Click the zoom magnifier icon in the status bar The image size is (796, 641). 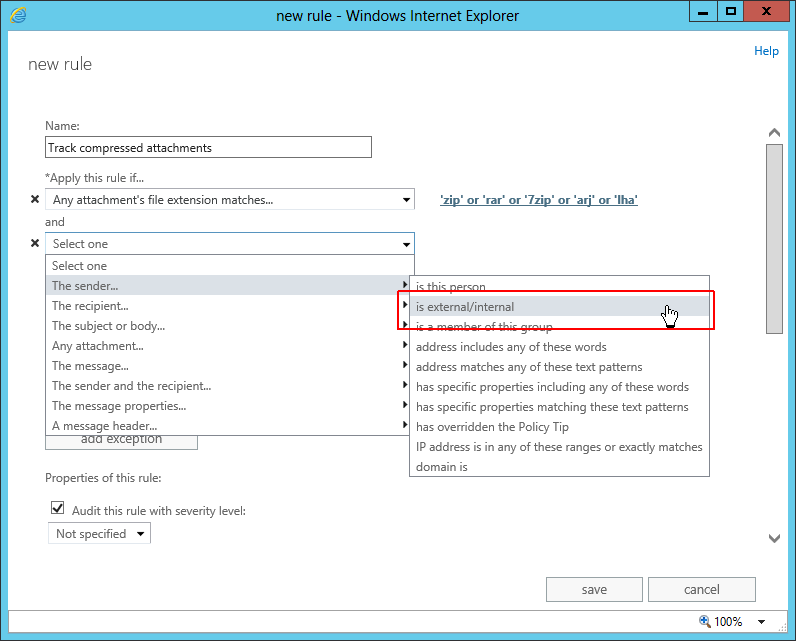point(705,621)
